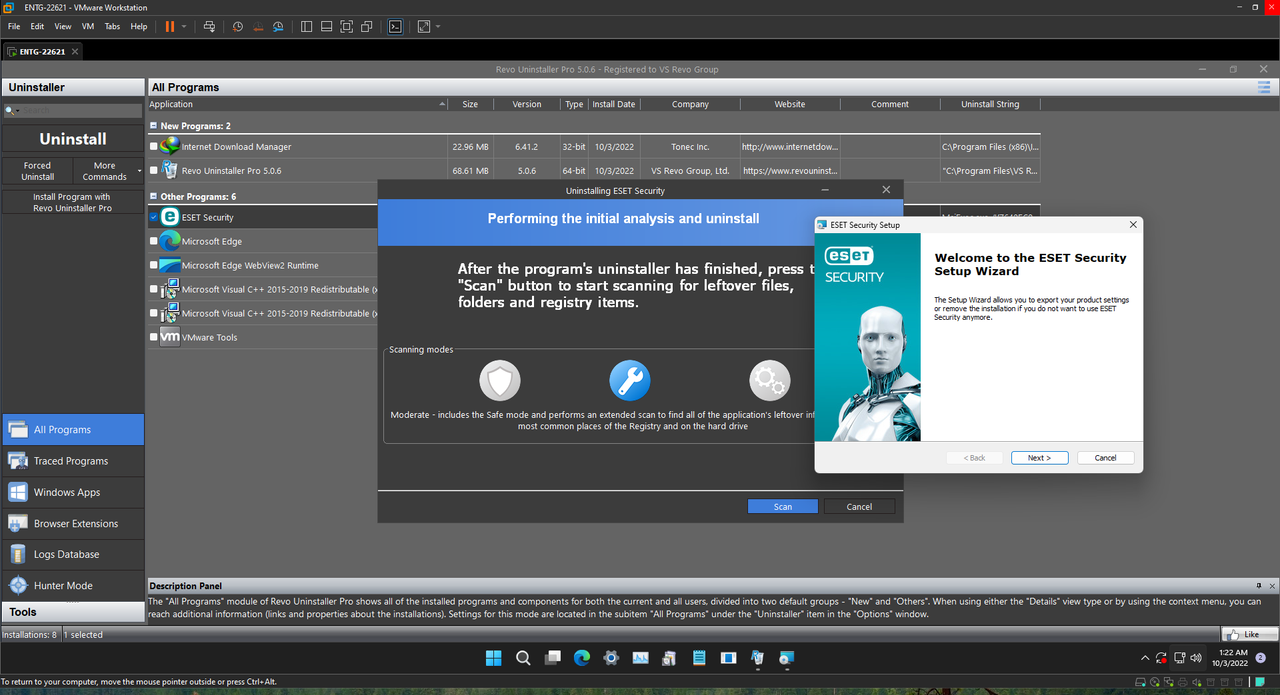Show hidden tray icons chevron
Image resolution: width=1280 pixels, height=695 pixels.
[1145, 658]
